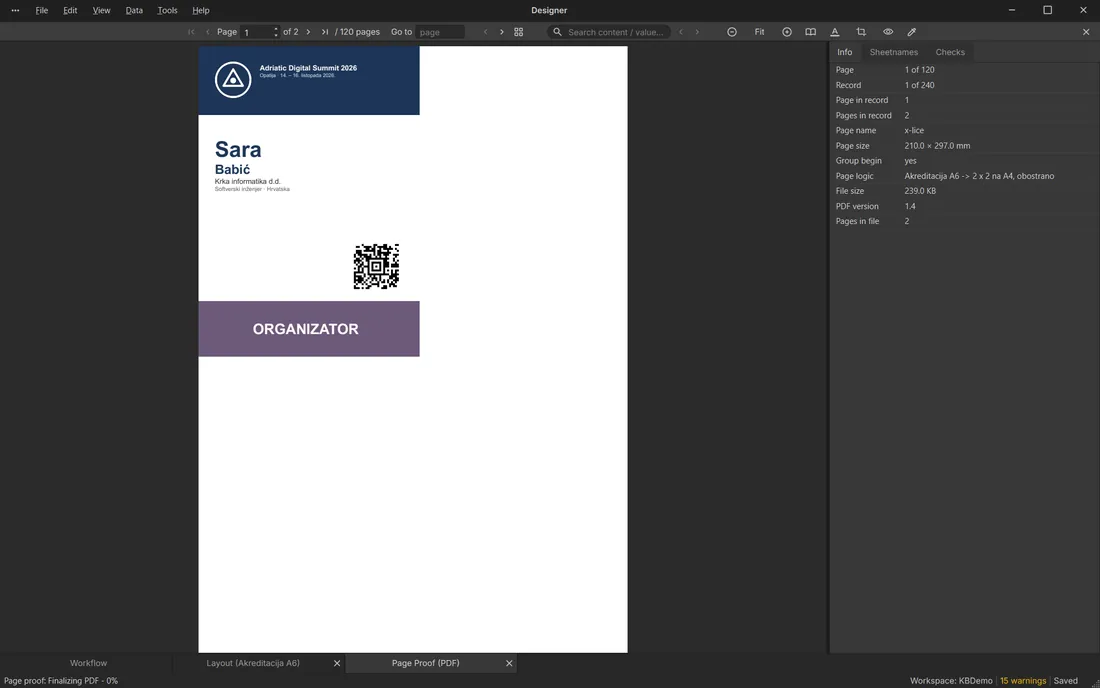Click the search magnifier icon

(557, 32)
